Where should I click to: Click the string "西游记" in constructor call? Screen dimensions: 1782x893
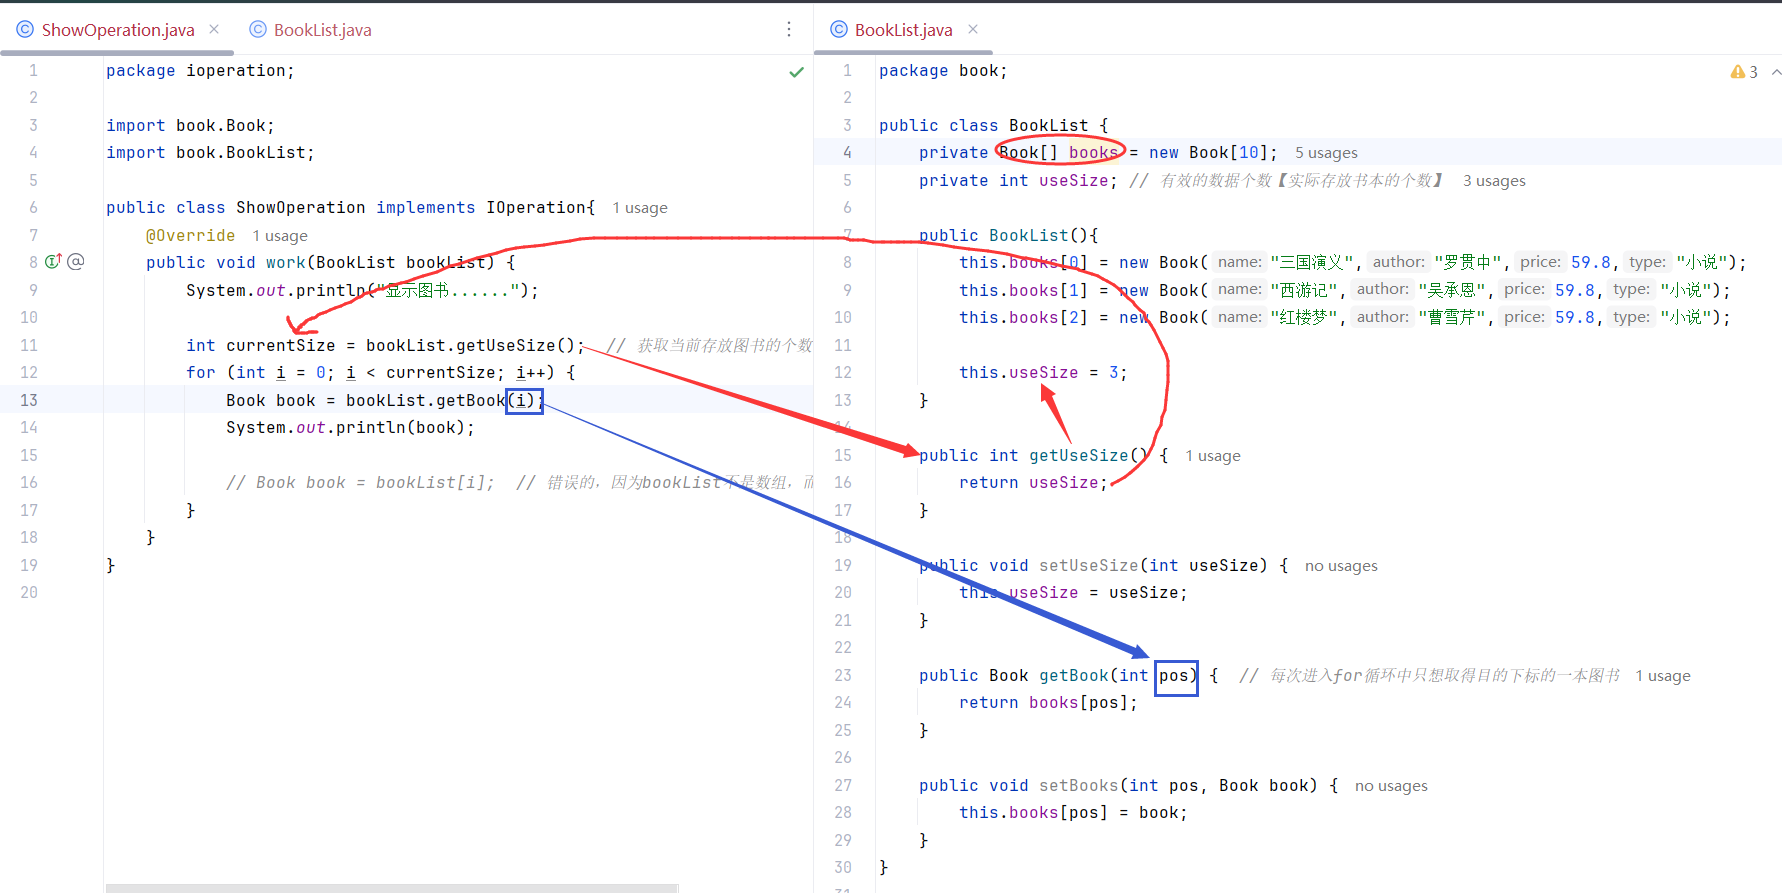(x=1304, y=290)
